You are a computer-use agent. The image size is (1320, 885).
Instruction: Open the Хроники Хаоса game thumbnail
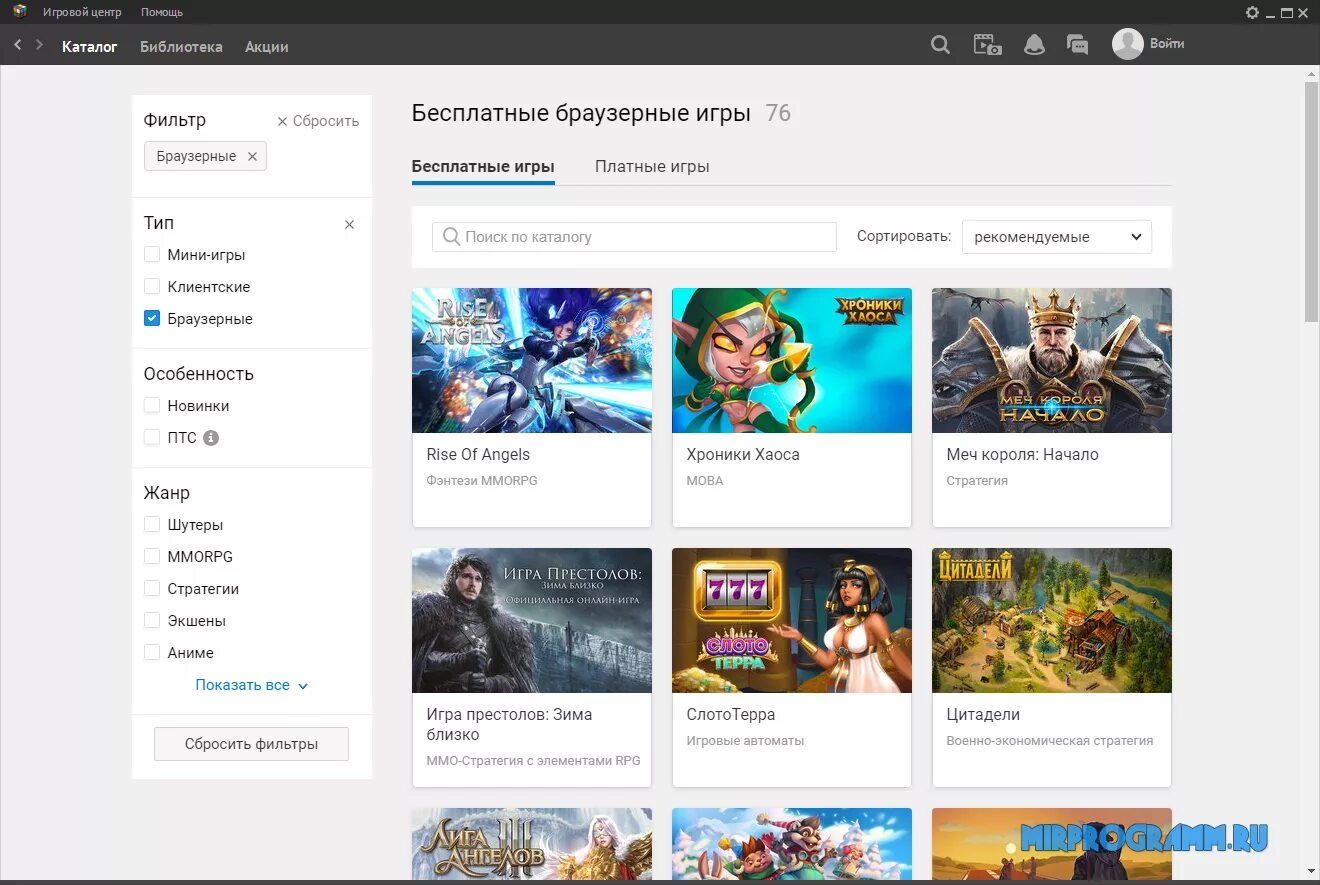coord(792,361)
